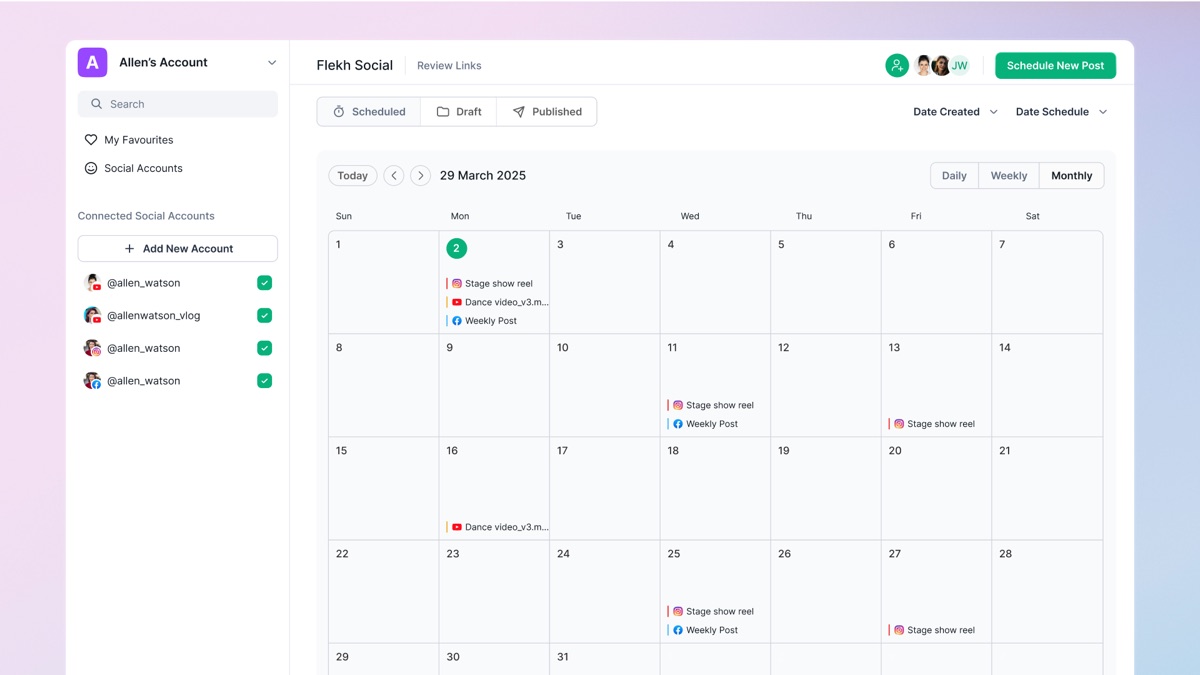
Task: Go to next month arrow
Action: 420,176
